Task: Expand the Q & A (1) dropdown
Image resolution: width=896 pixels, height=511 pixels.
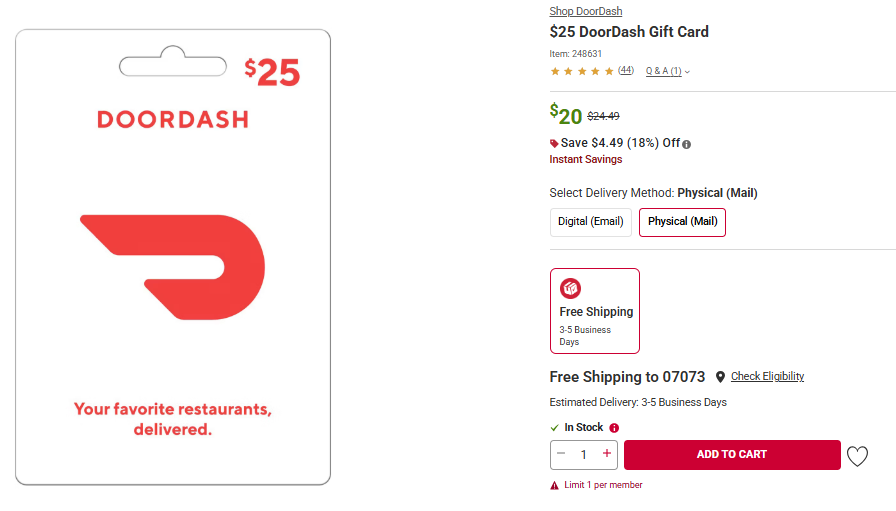Action: point(668,71)
